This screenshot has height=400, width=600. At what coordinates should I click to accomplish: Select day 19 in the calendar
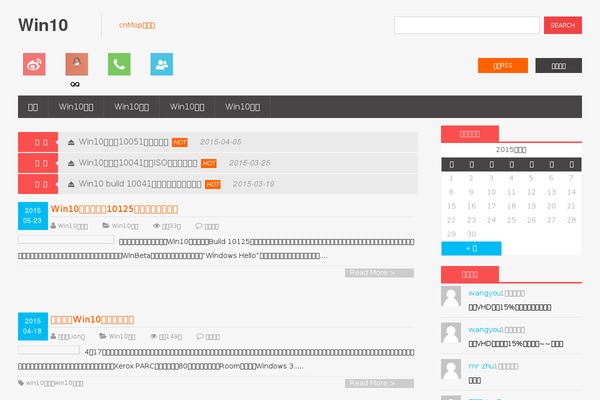point(531,206)
